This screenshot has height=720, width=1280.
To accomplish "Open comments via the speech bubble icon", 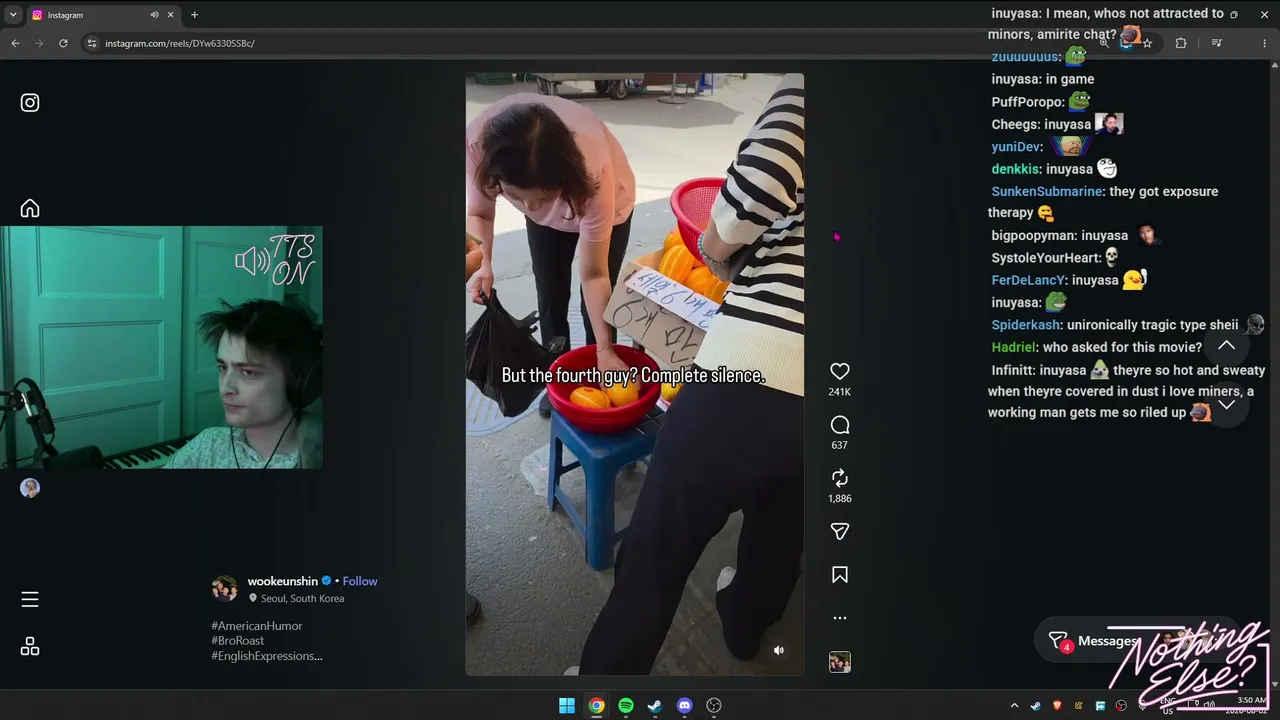I will point(840,425).
